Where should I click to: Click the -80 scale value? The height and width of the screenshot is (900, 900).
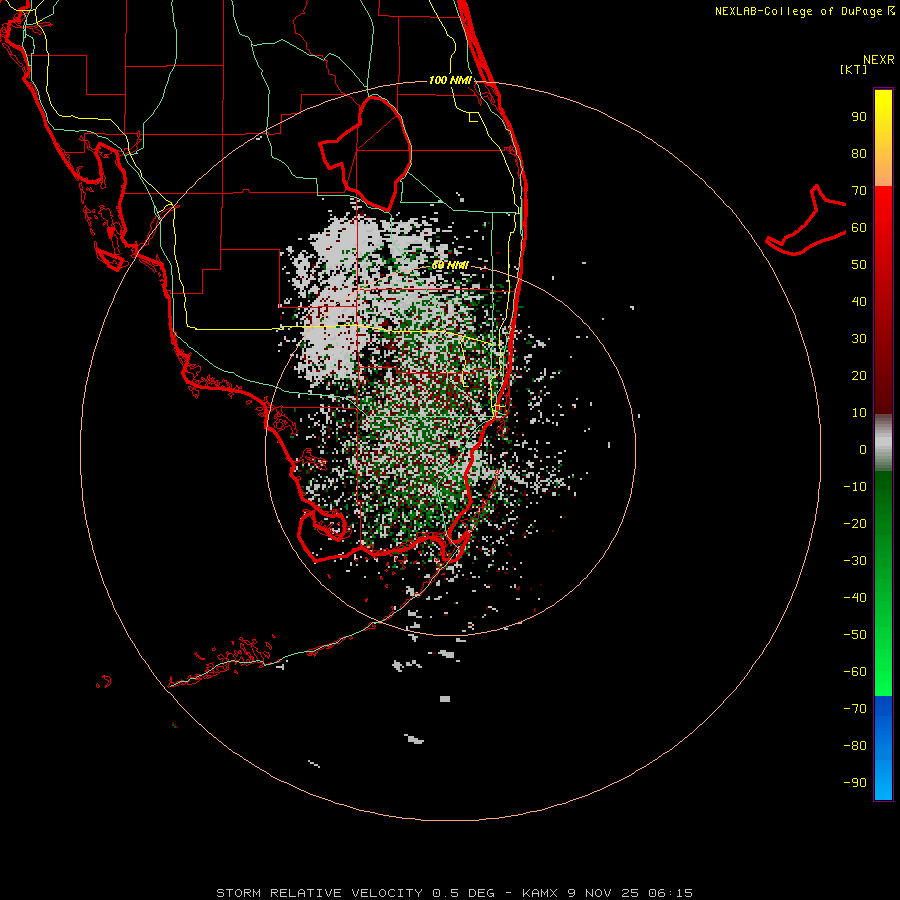click(855, 746)
